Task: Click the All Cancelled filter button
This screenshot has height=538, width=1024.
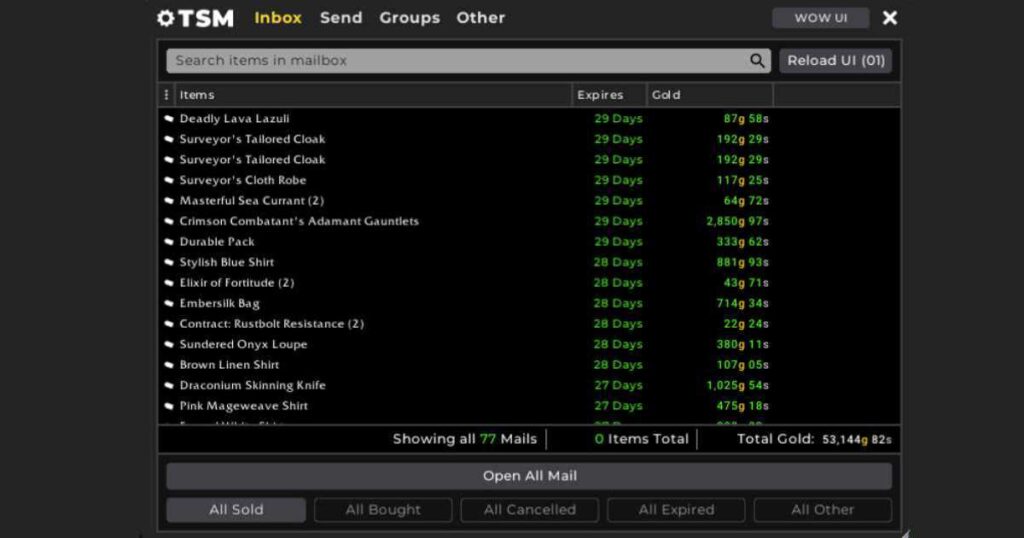Action: tap(529, 510)
